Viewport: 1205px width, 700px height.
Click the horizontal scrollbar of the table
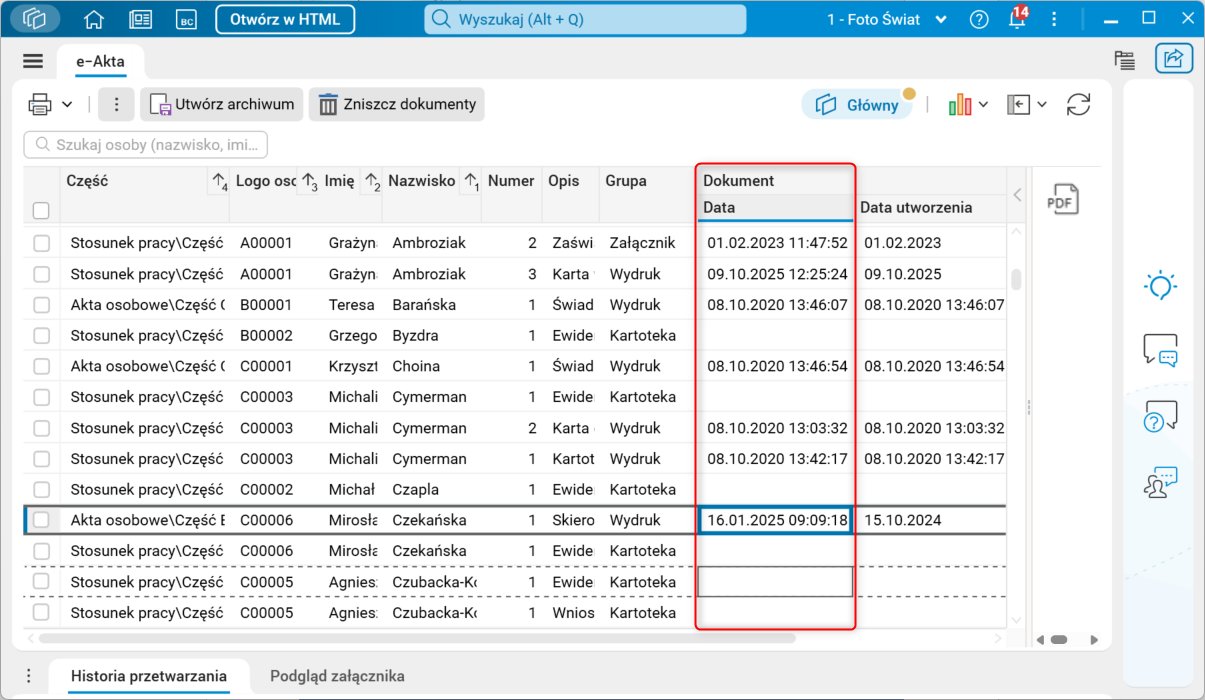click(417, 638)
